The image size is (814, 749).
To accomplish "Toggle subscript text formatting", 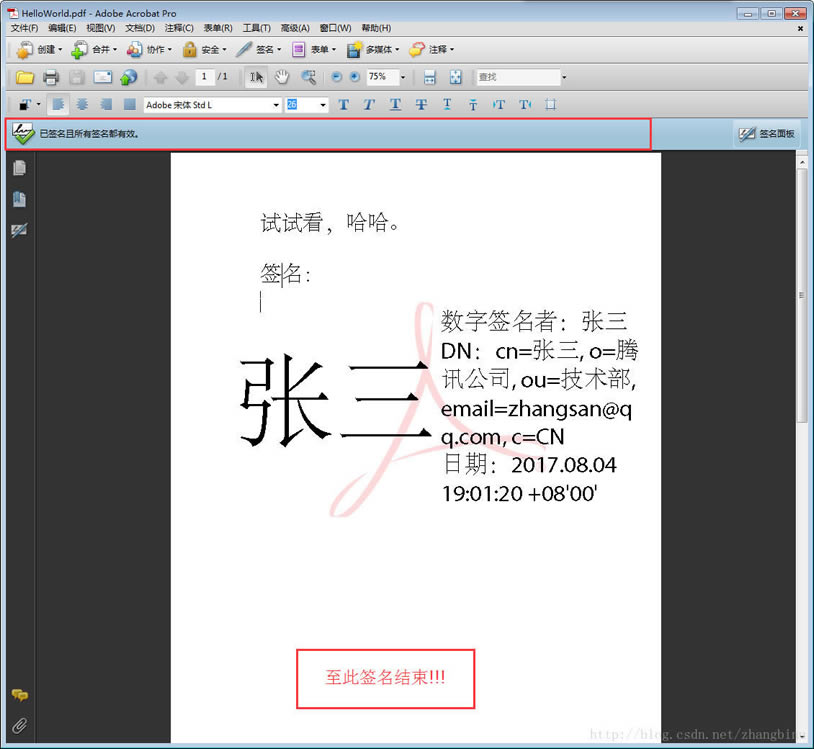I will coord(473,105).
